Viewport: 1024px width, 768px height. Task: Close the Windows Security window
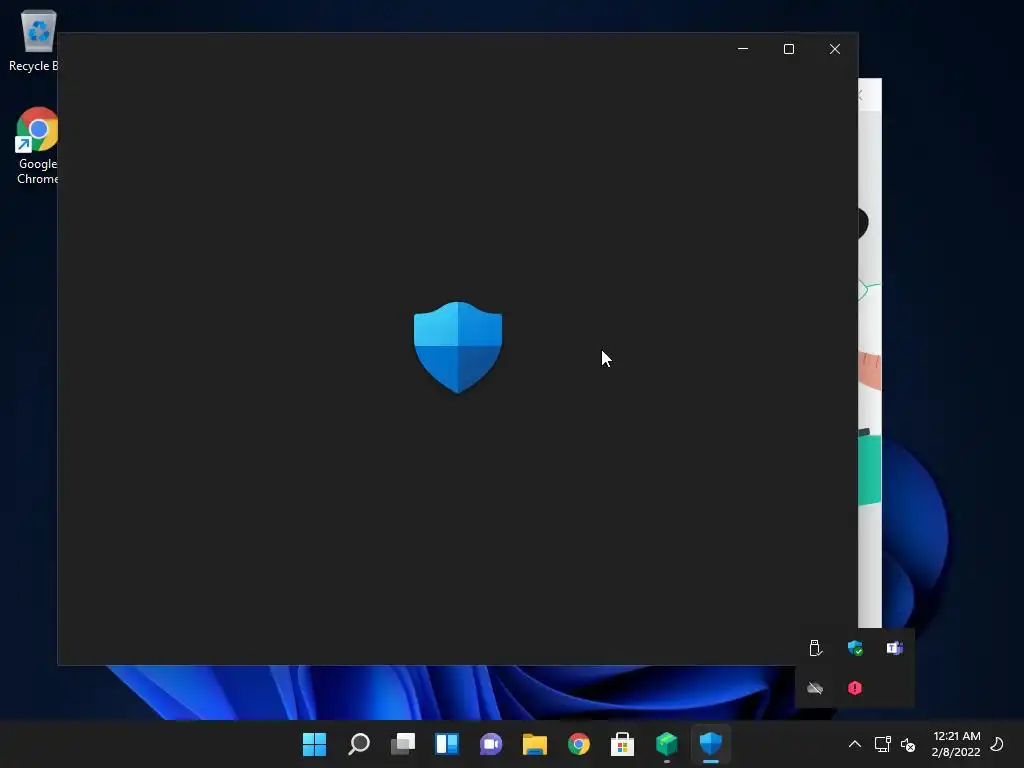(x=835, y=49)
